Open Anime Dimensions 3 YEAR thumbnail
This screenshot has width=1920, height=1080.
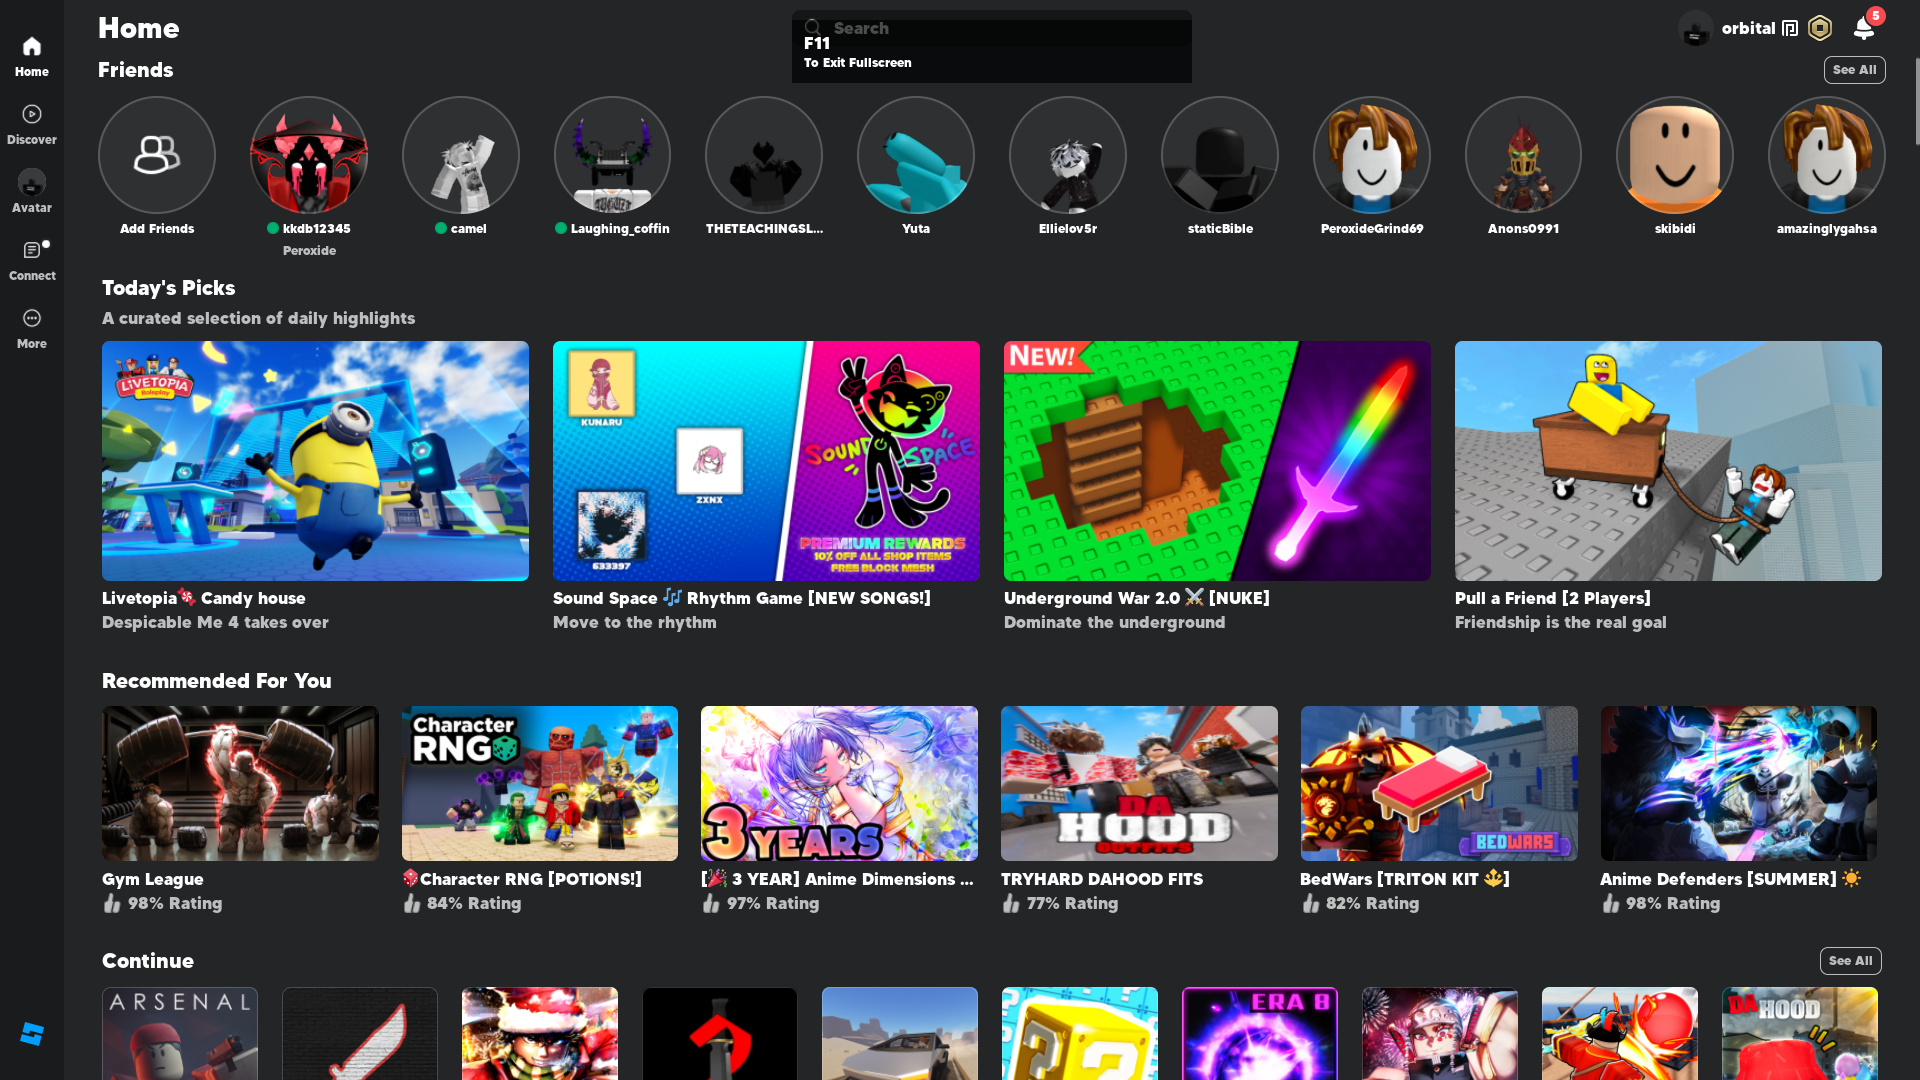(839, 784)
